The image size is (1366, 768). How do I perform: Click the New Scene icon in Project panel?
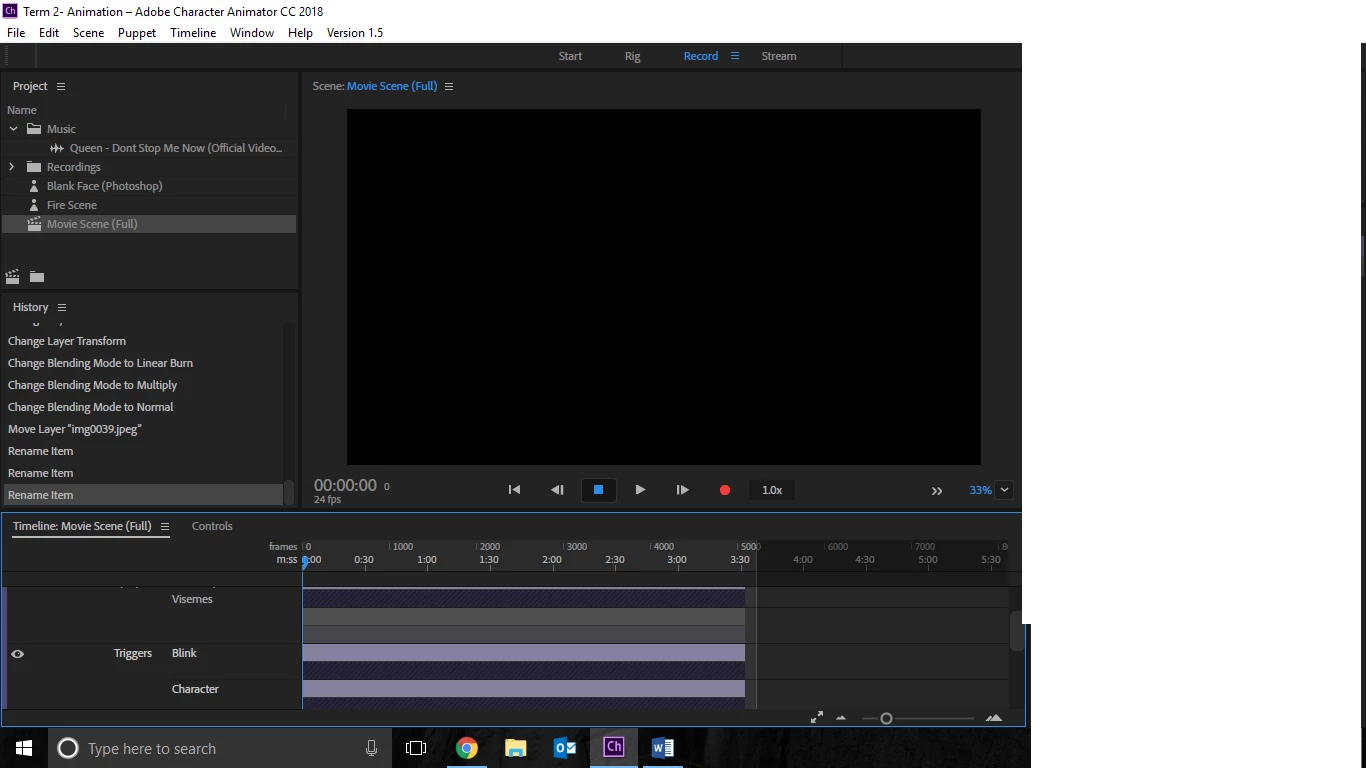pos(13,277)
